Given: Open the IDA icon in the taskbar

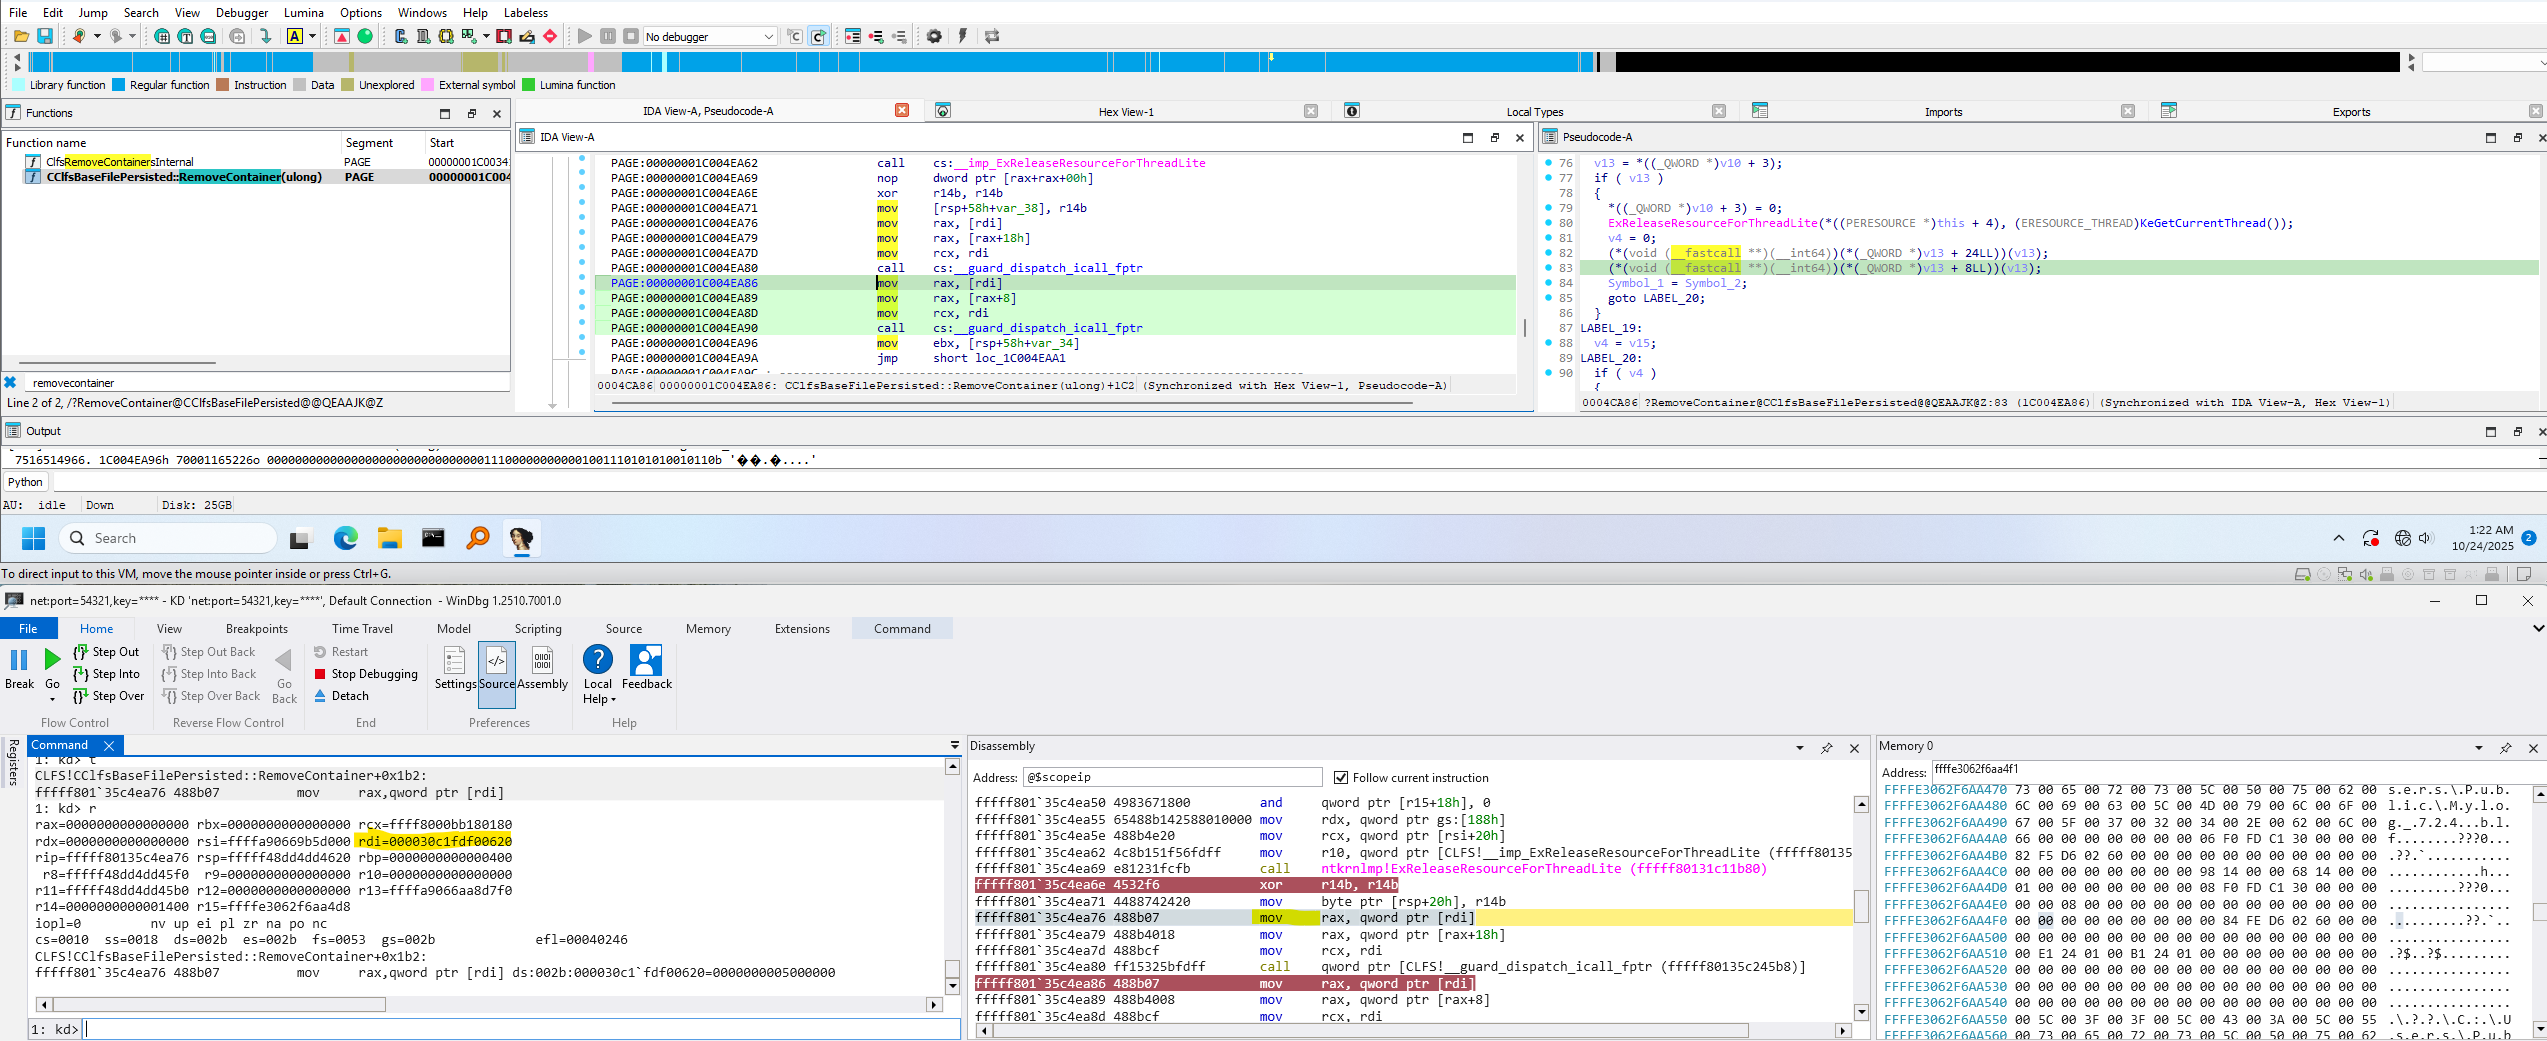Looking at the screenshot, I should click(521, 538).
